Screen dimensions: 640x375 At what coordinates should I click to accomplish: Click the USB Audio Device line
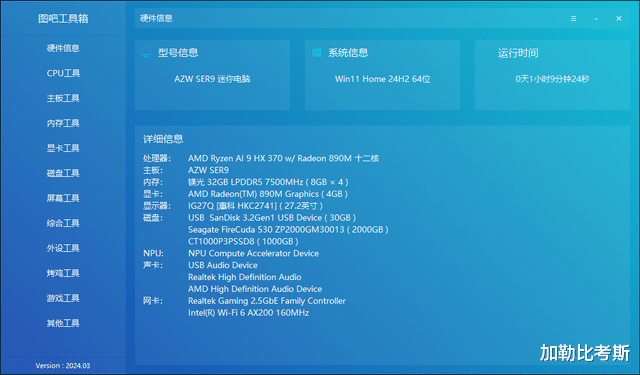pyautogui.click(x=223, y=265)
